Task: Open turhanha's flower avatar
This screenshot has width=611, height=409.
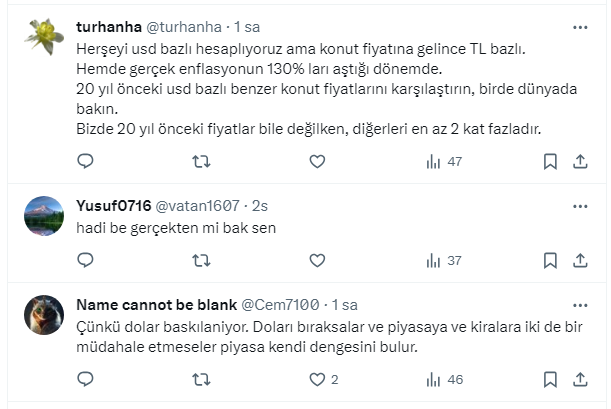Action: click(44, 37)
